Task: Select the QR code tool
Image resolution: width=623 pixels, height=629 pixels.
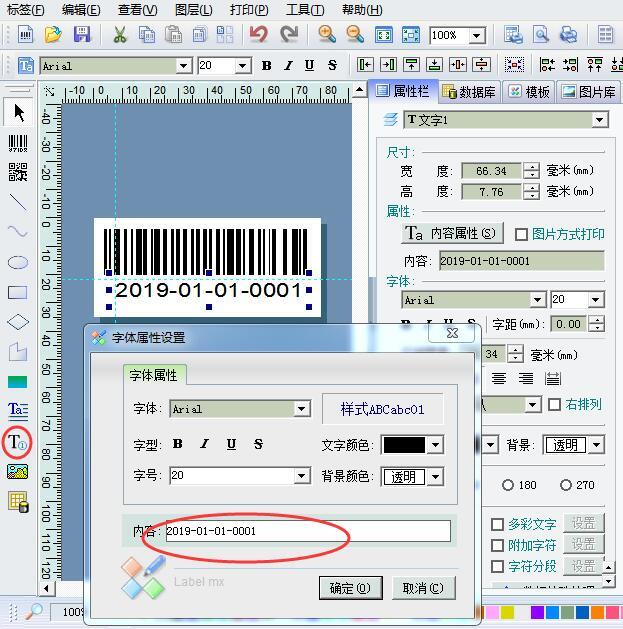Action: (x=18, y=172)
